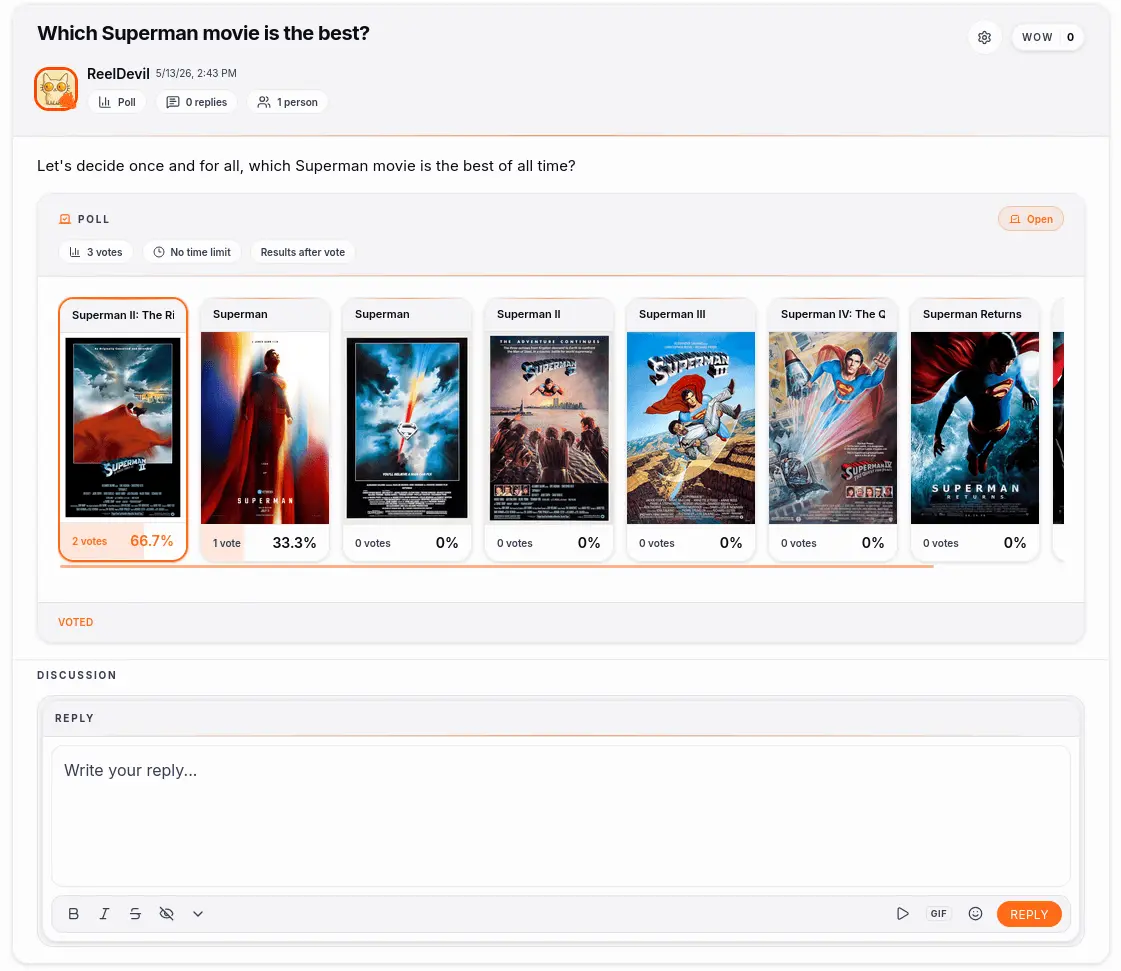Select the Superman IV poster thumbnail
Image resolution: width=1121 pixels, height=971 pixels.
tap(832, 428)
